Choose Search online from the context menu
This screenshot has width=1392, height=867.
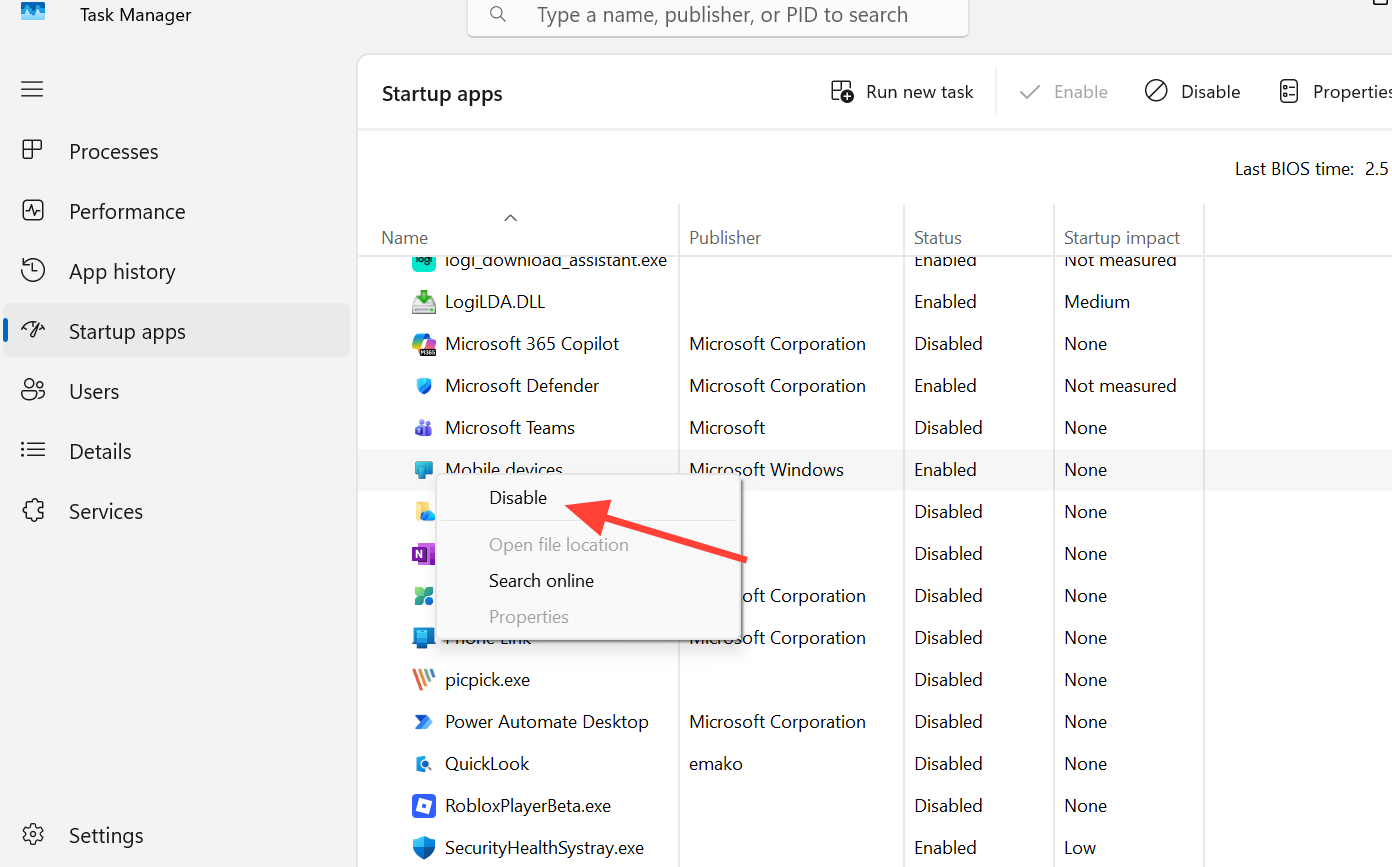click(541, 581)
